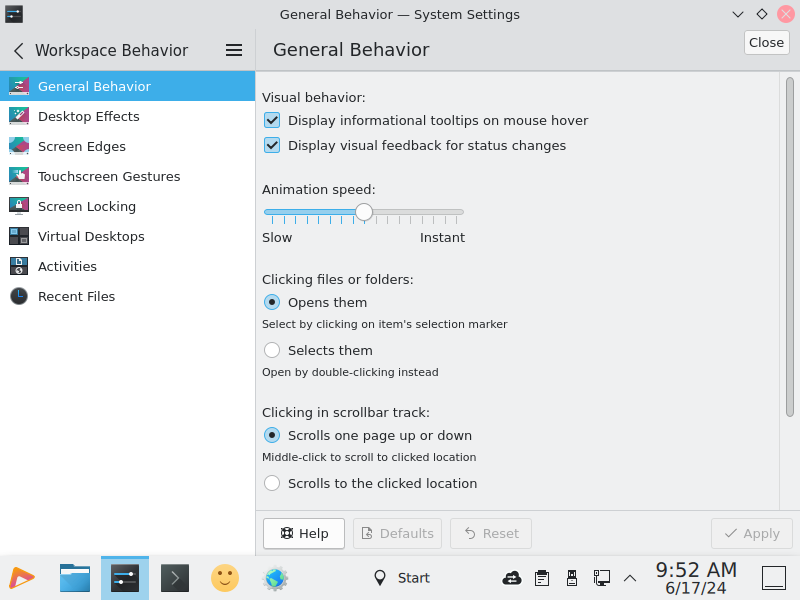Open Touchscreen Gestures settings
The height and width of the screenshot is (600, 800).
(128, 177)
